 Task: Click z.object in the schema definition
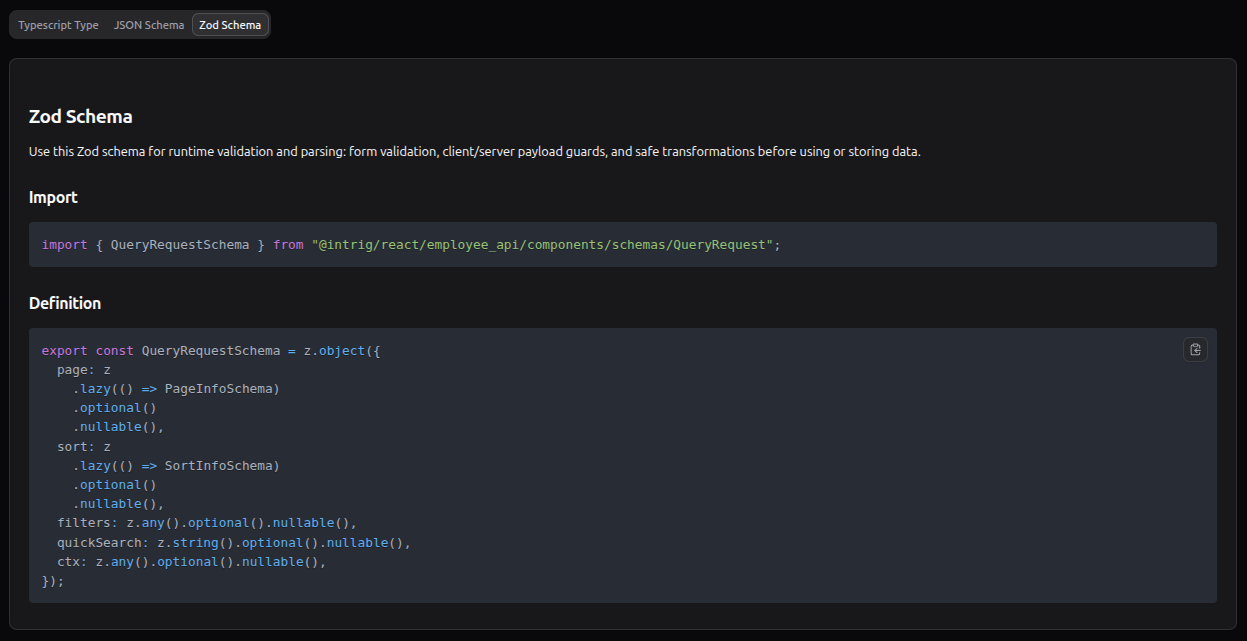pyautogui.click(x=335, y=351)
